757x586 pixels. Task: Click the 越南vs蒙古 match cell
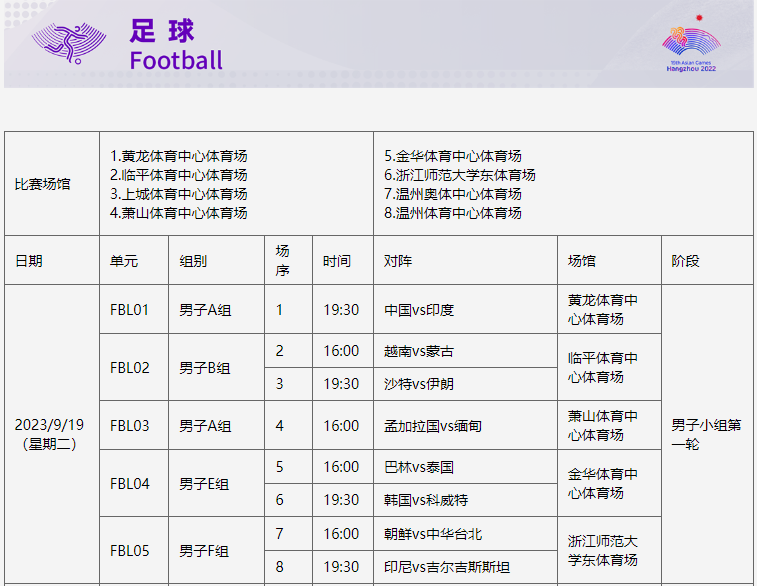465,351
